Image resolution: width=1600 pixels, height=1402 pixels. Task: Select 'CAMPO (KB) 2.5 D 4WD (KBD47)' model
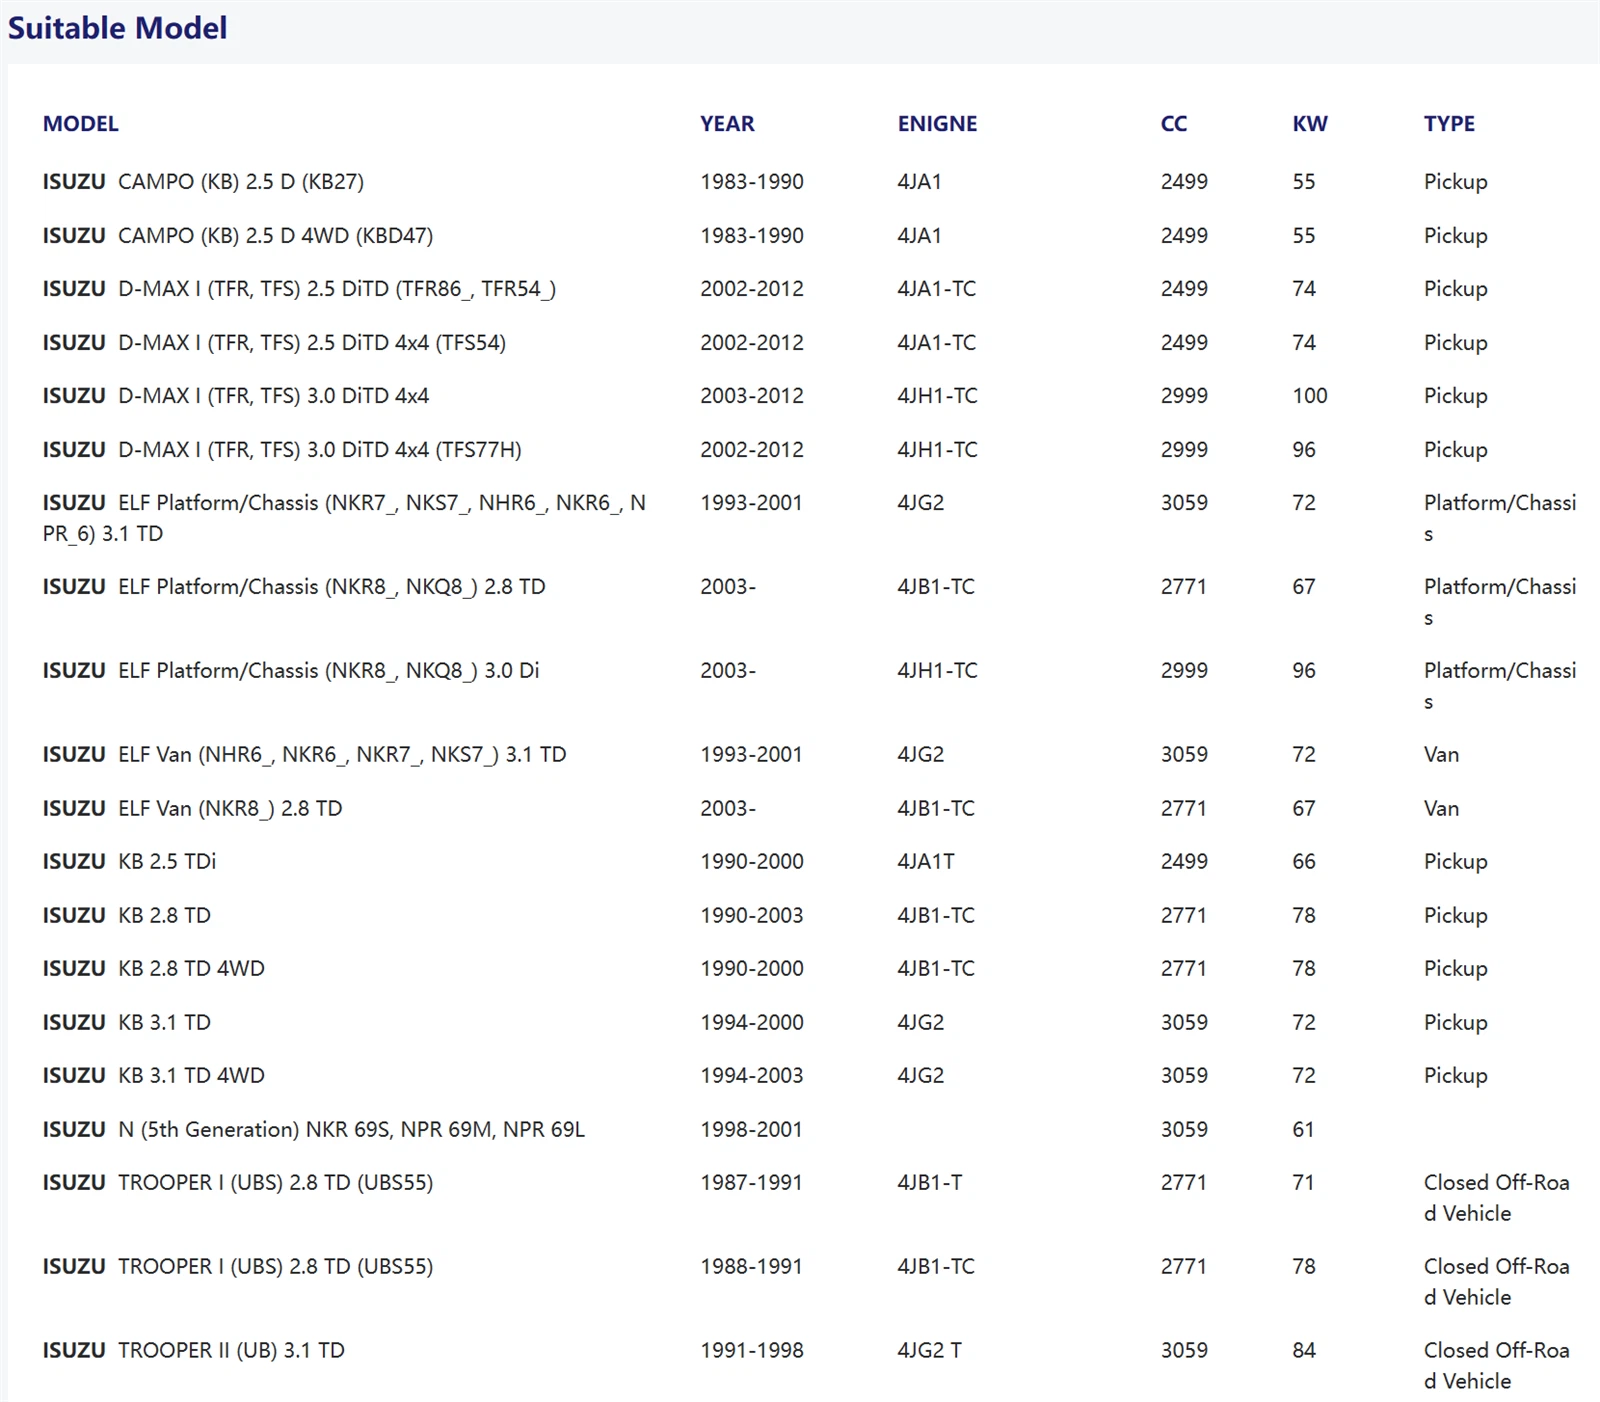pos(237,236)
